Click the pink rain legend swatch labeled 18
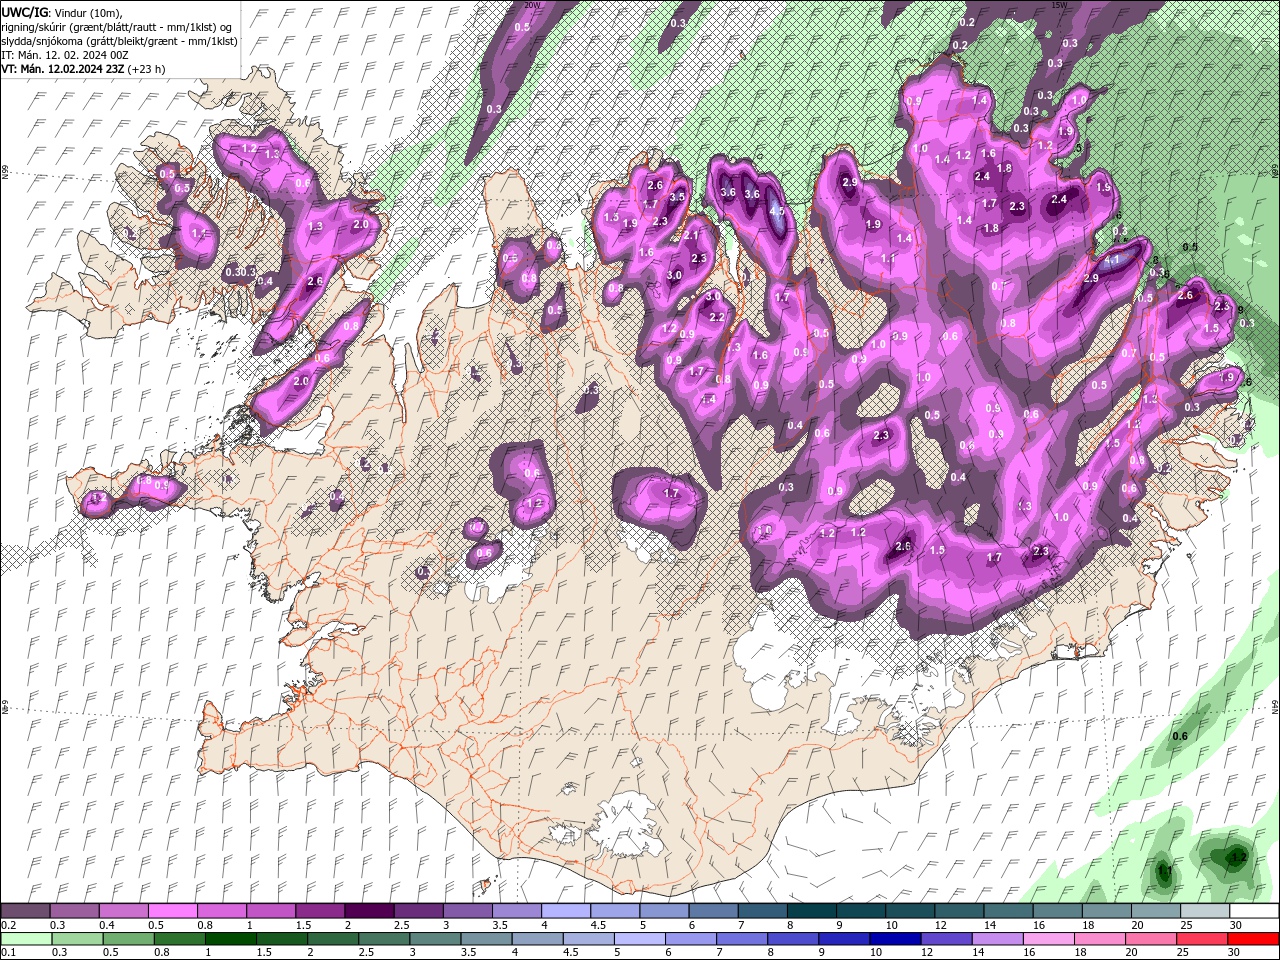The width and height of the screenshot is (1280, 960). pos(1099,939)
